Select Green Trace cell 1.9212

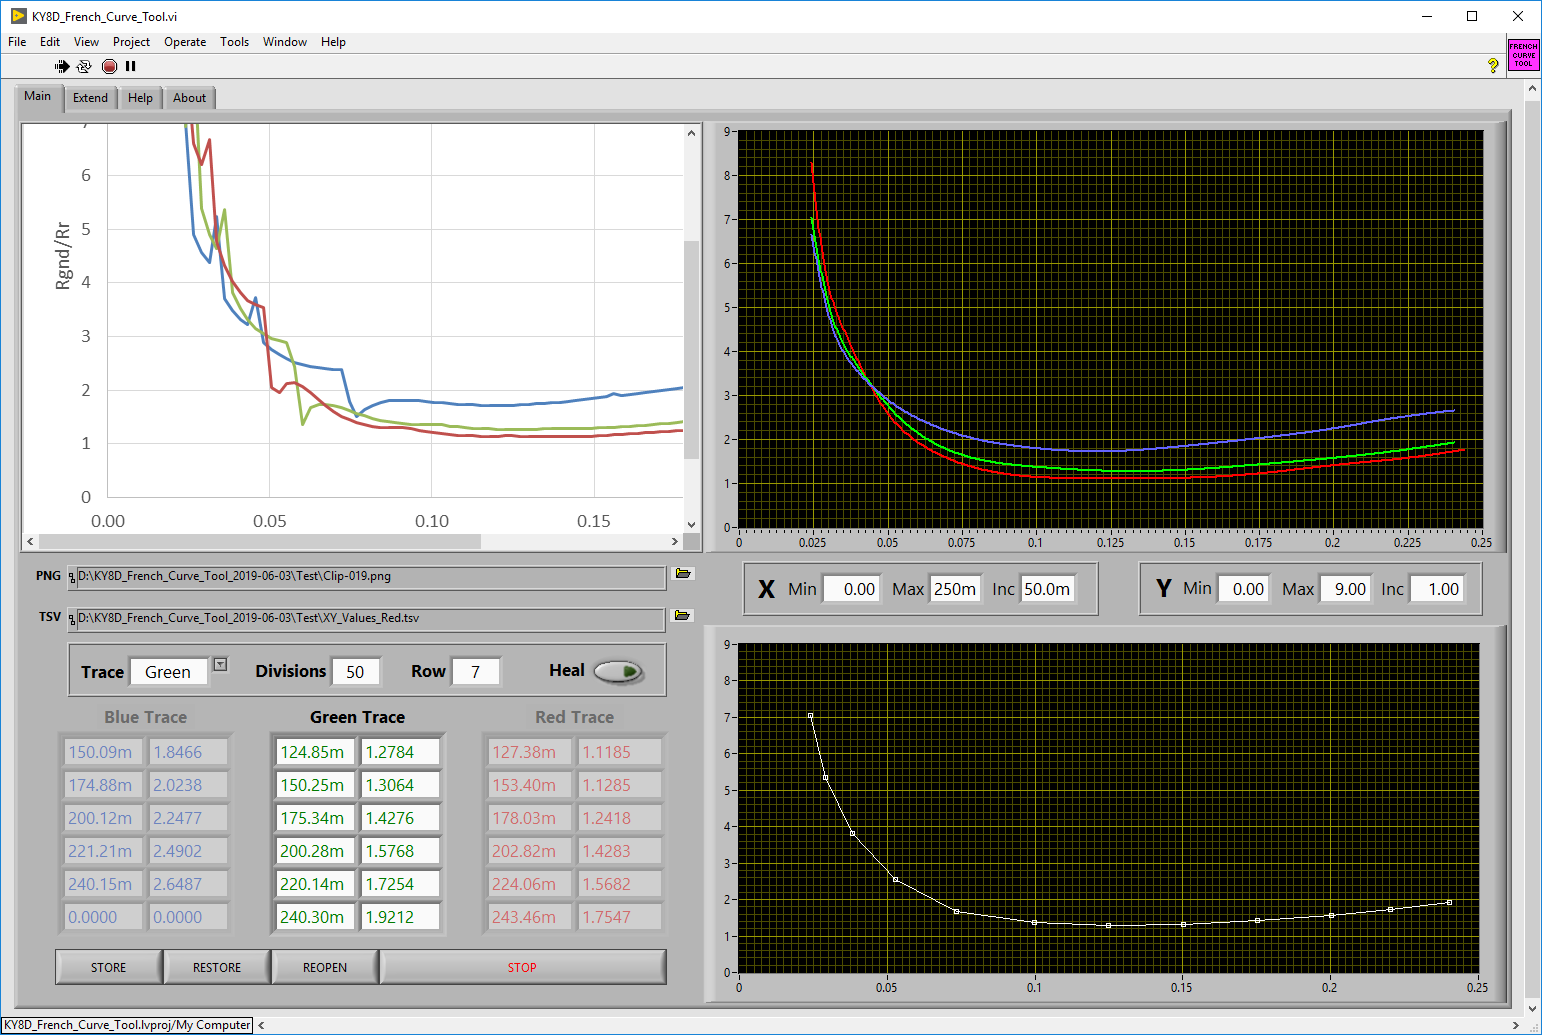coord(400,917)
